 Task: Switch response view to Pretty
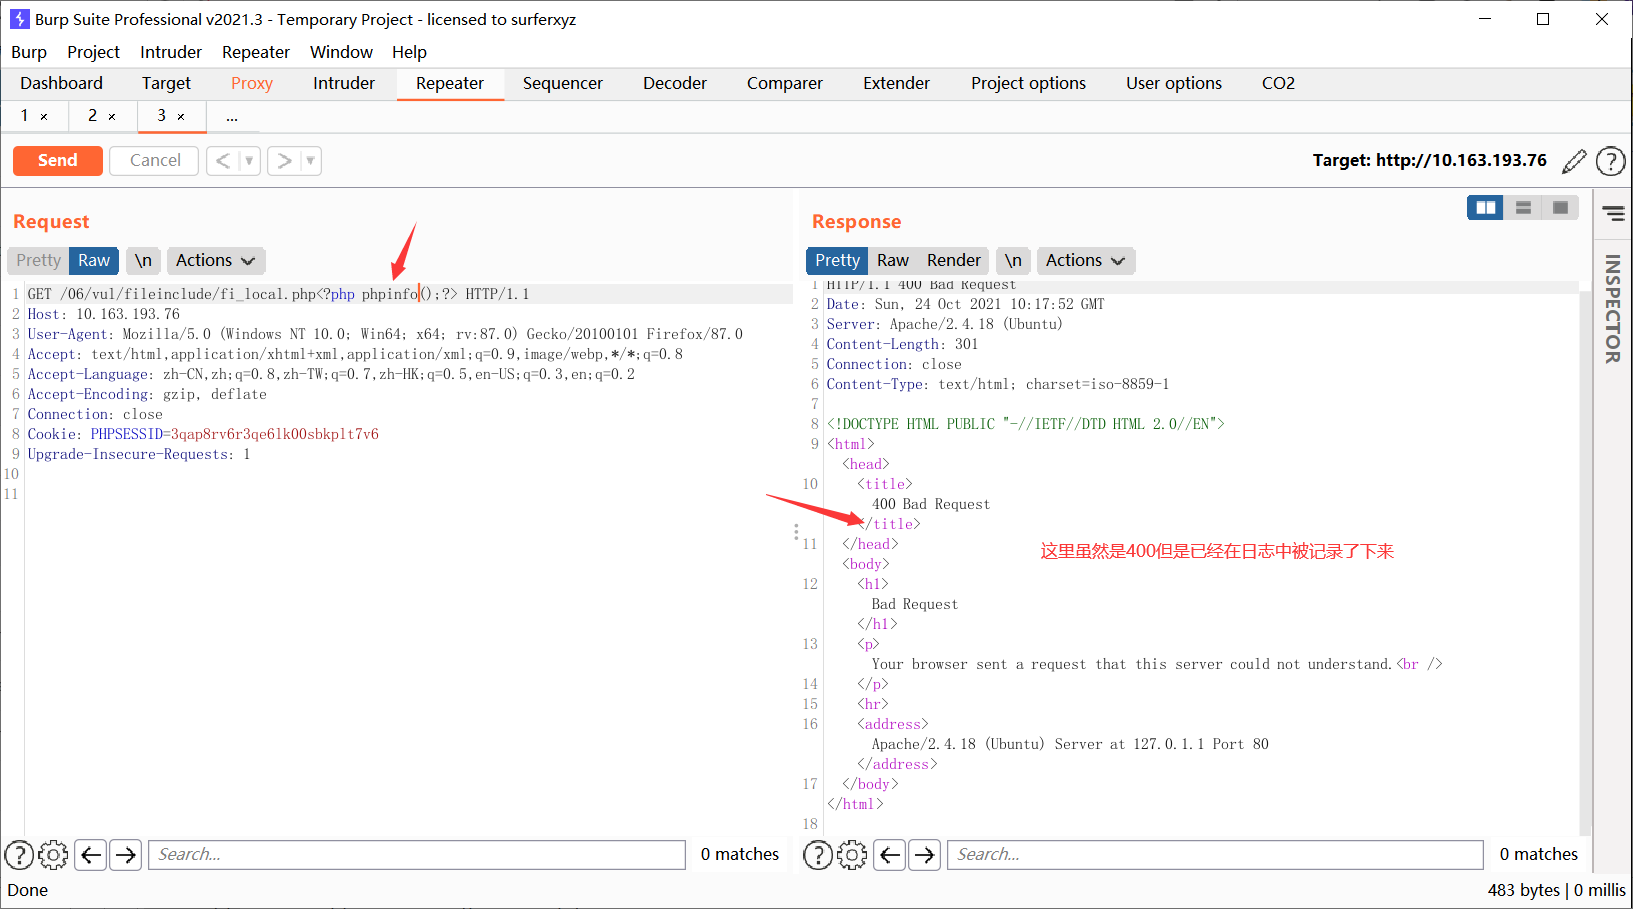837,261
